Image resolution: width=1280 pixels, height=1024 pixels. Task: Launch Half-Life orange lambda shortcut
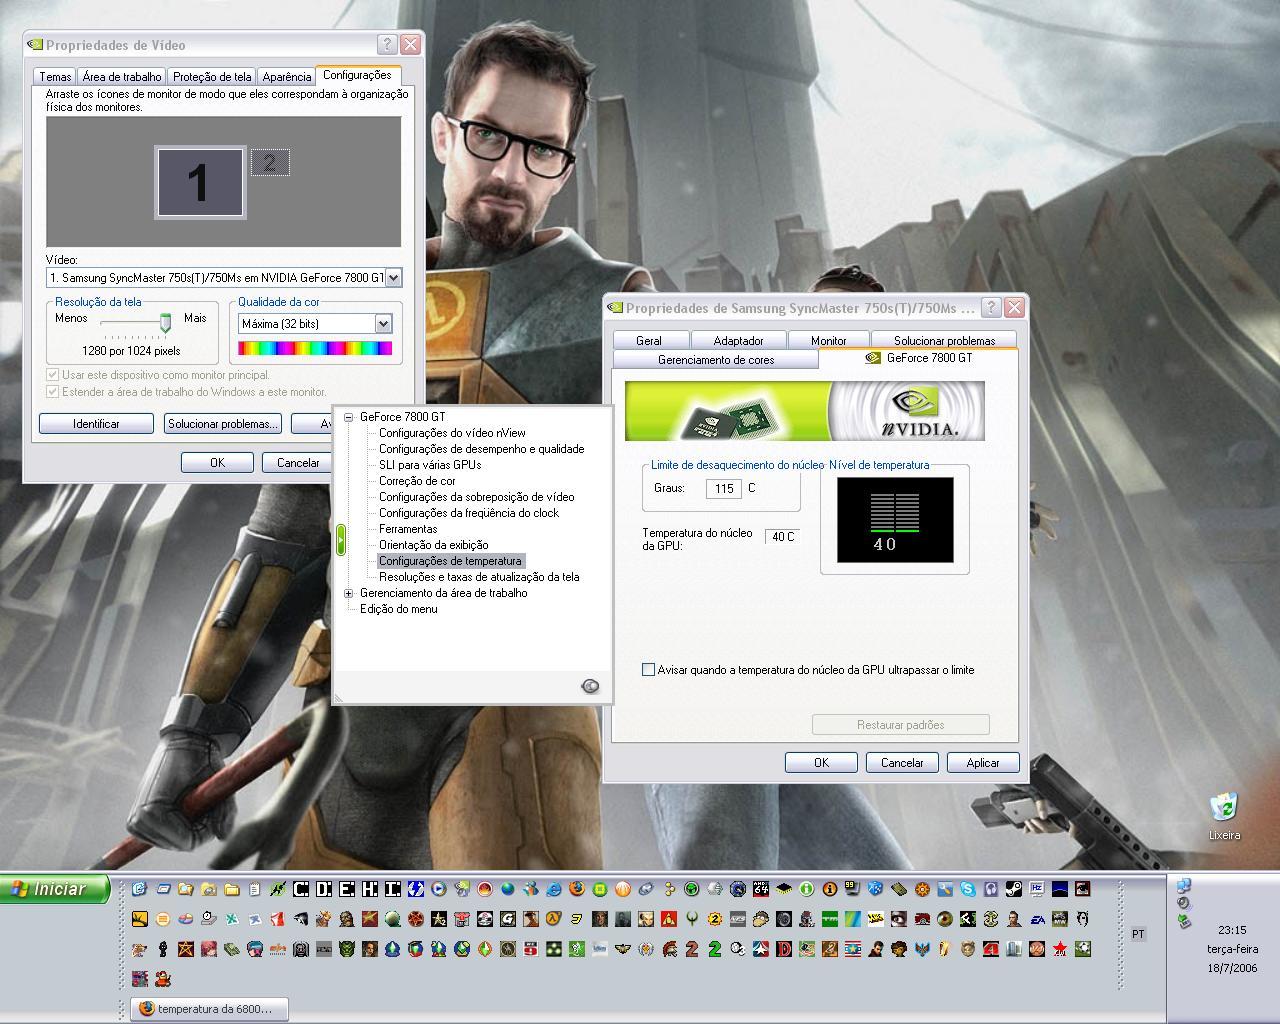554,919
